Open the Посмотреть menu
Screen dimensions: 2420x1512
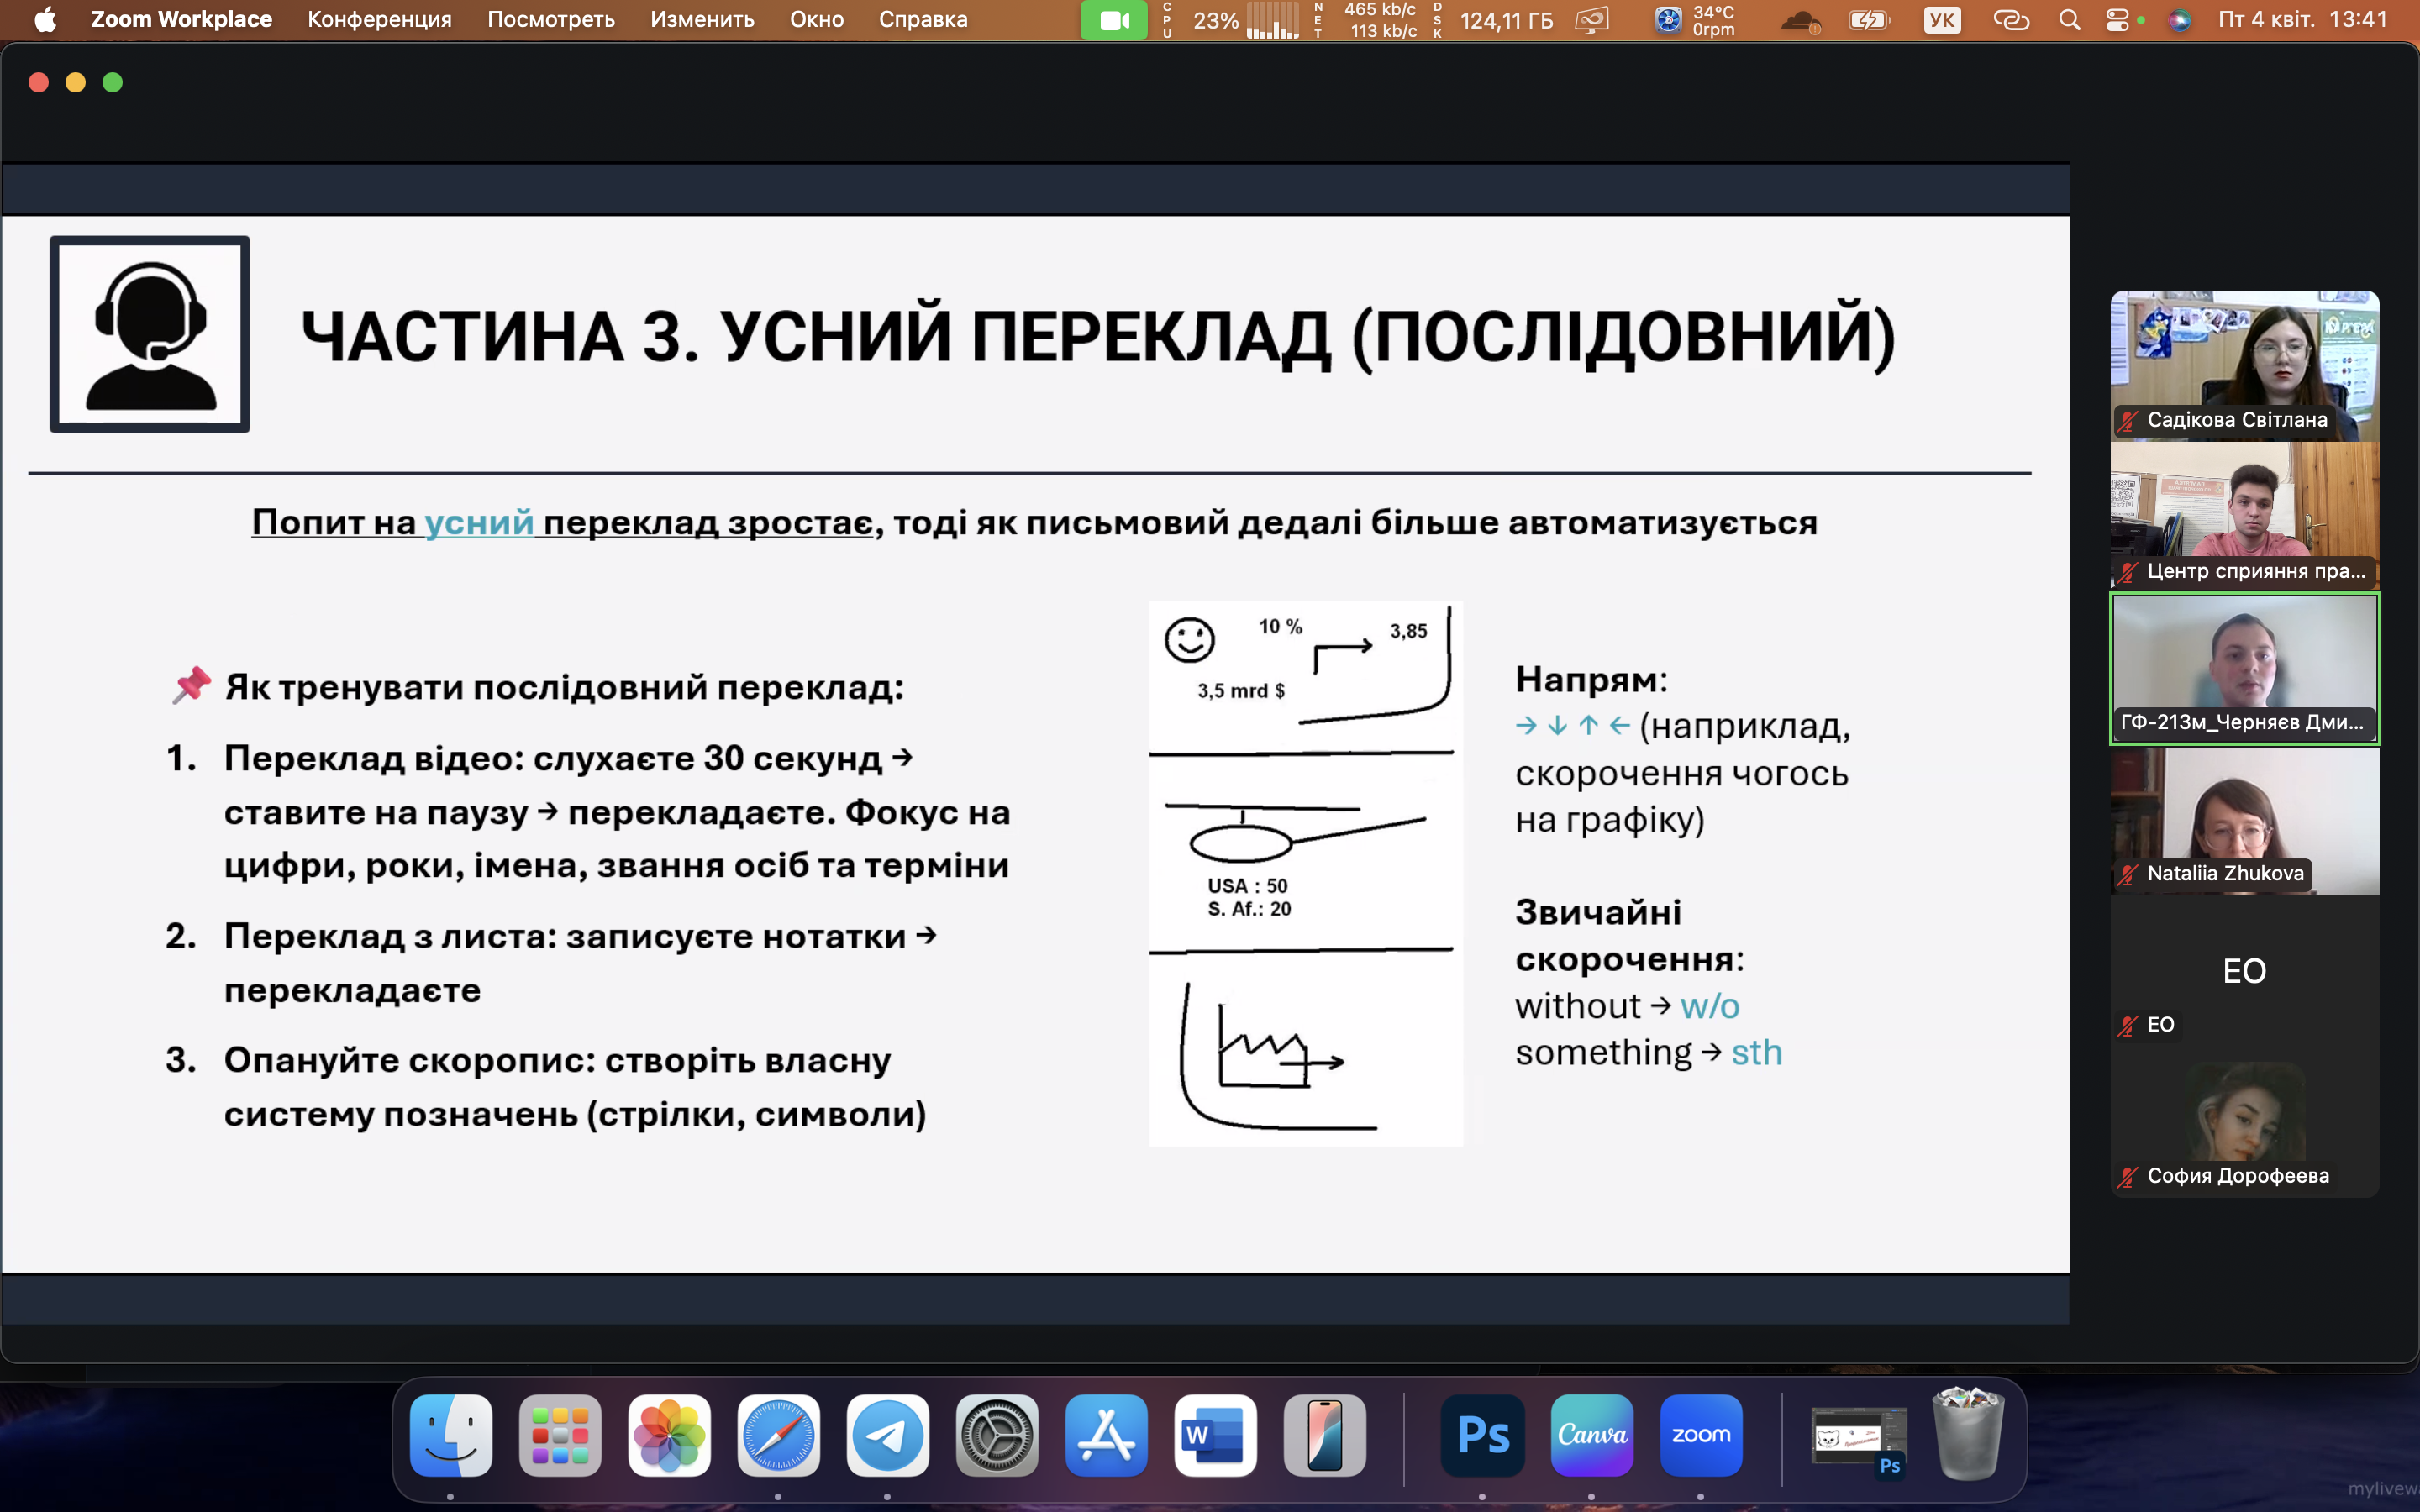tap(550, 20)
